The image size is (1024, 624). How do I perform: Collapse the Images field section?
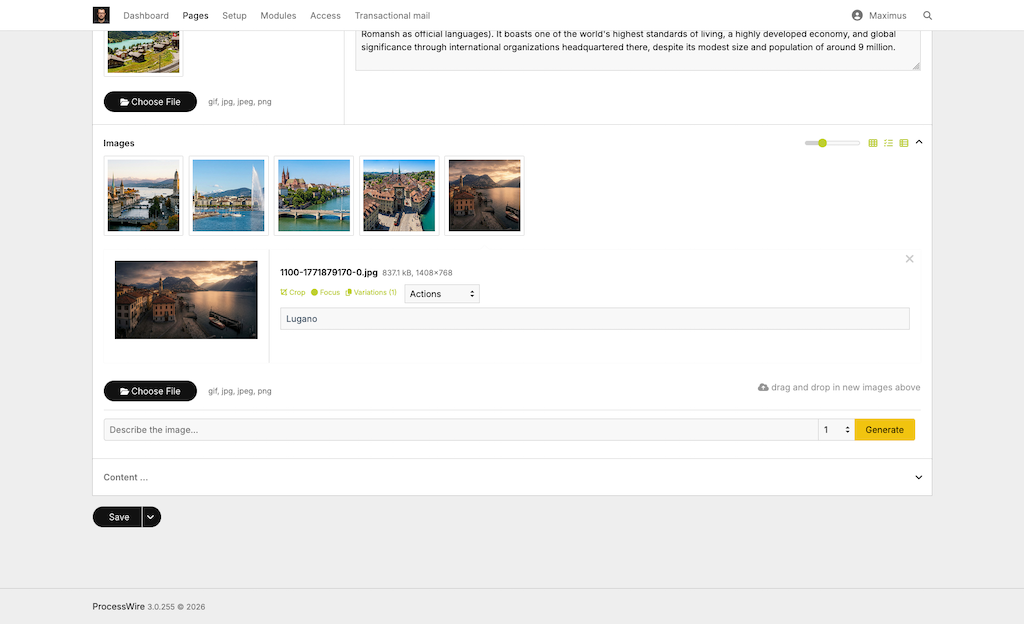[x=919, y=142]
